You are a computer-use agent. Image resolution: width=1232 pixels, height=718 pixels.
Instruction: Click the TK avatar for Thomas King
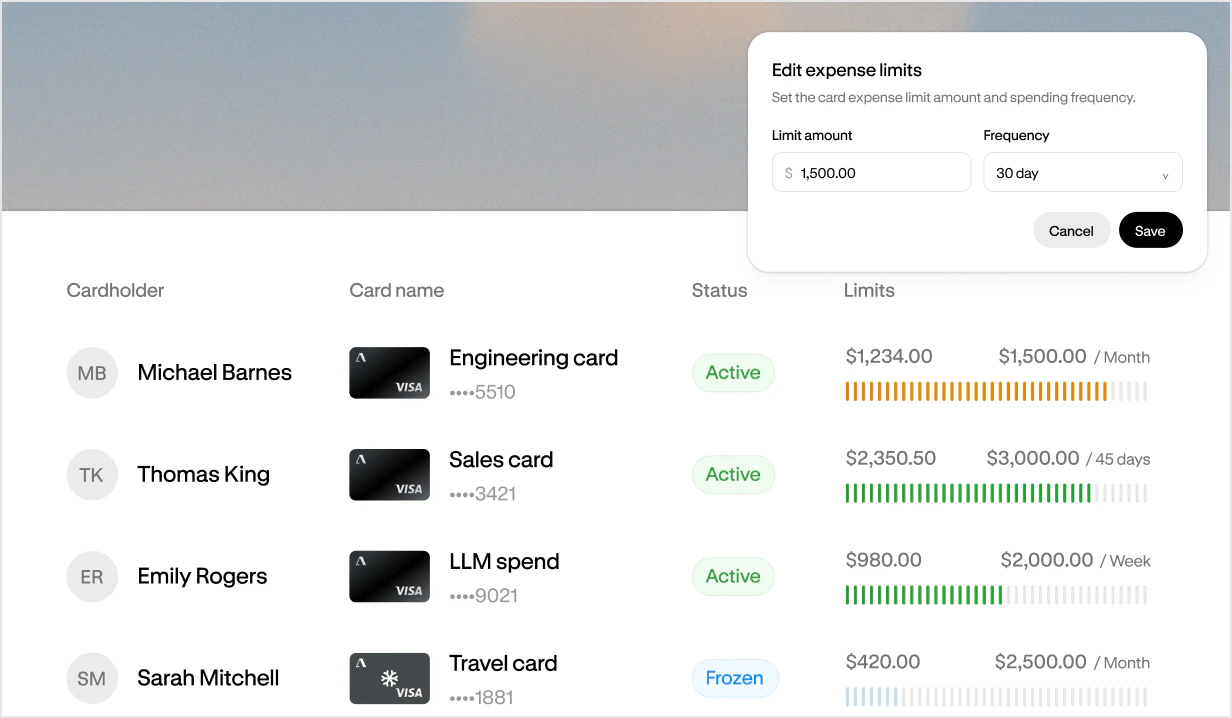(92, 475)
